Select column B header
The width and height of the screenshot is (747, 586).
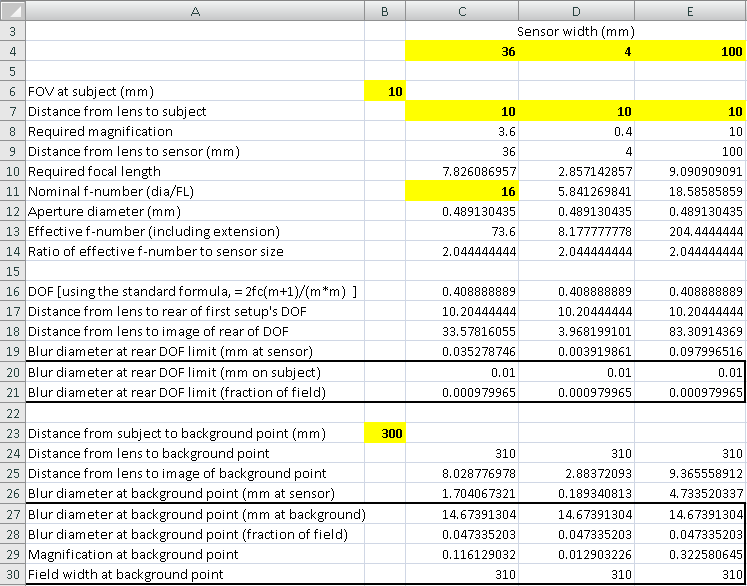385,11
